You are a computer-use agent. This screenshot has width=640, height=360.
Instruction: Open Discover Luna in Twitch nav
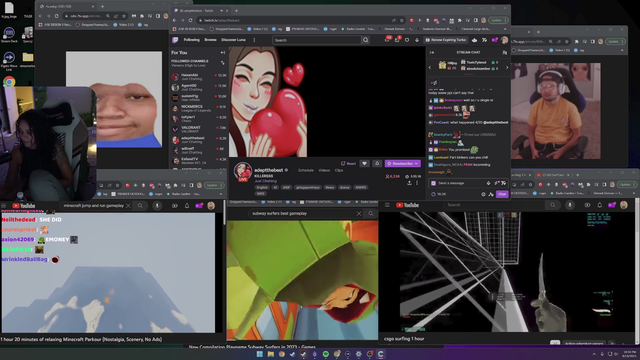[233, 40]
